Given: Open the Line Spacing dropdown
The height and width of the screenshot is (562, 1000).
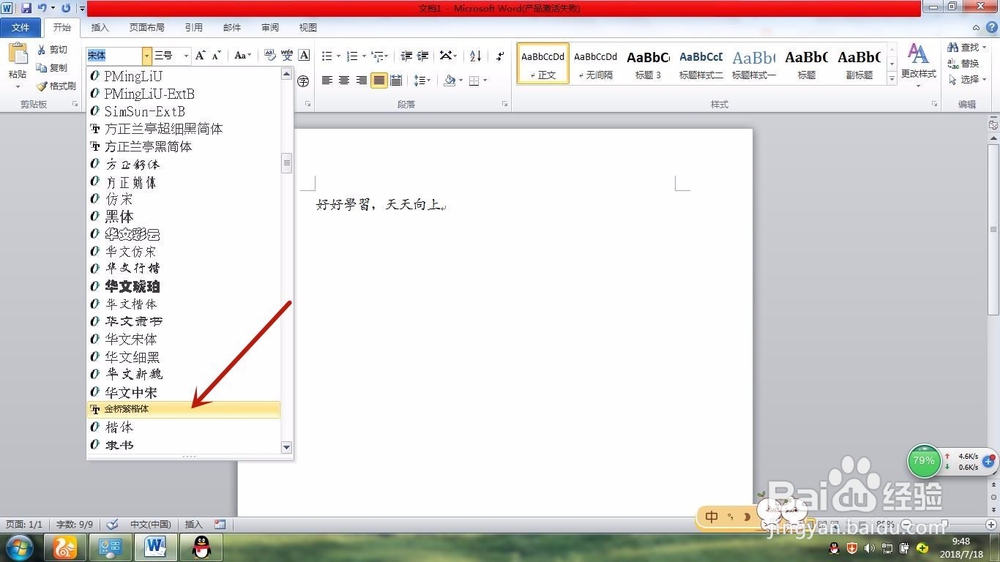Looking at the screenshot, I should (x=429, y=80).
